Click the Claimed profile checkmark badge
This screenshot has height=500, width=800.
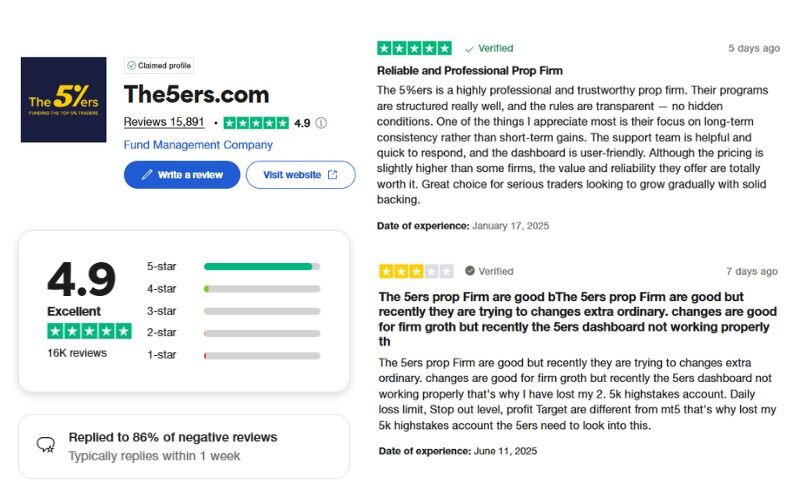click(132, 66)
